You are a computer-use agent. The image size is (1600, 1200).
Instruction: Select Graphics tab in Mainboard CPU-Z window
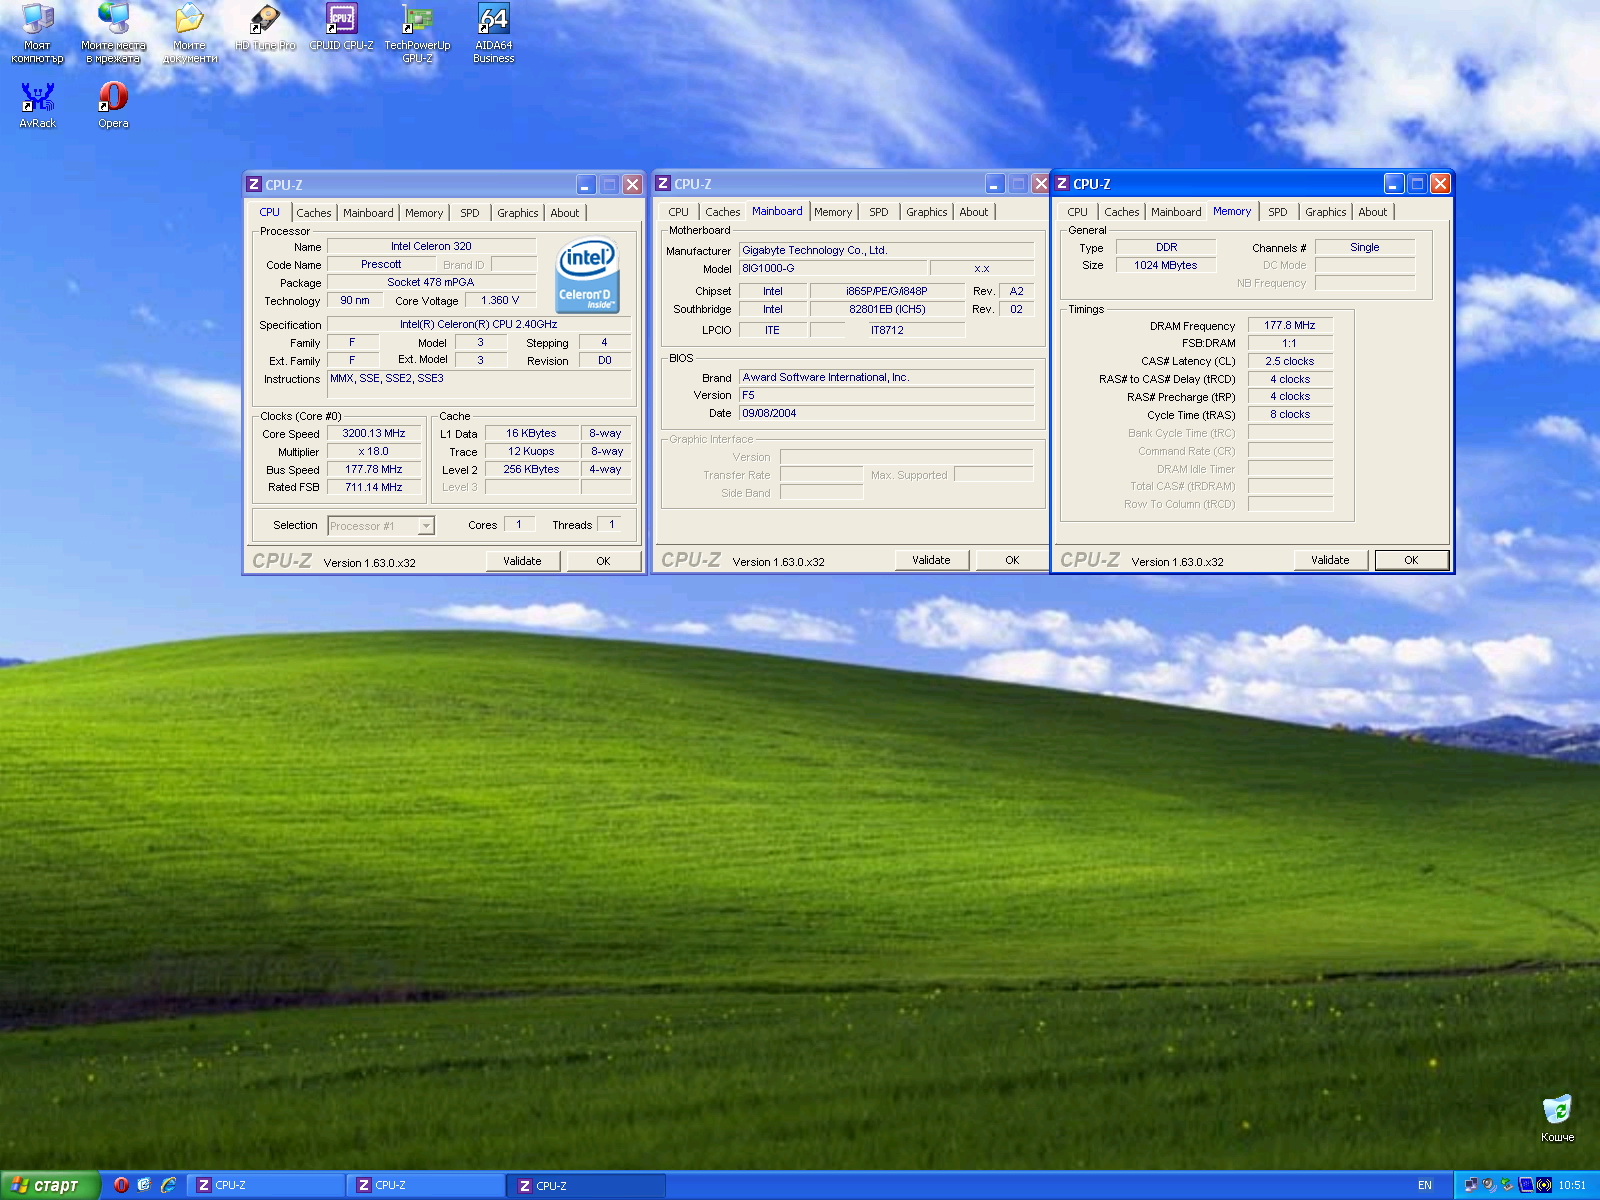pos(926,212)
